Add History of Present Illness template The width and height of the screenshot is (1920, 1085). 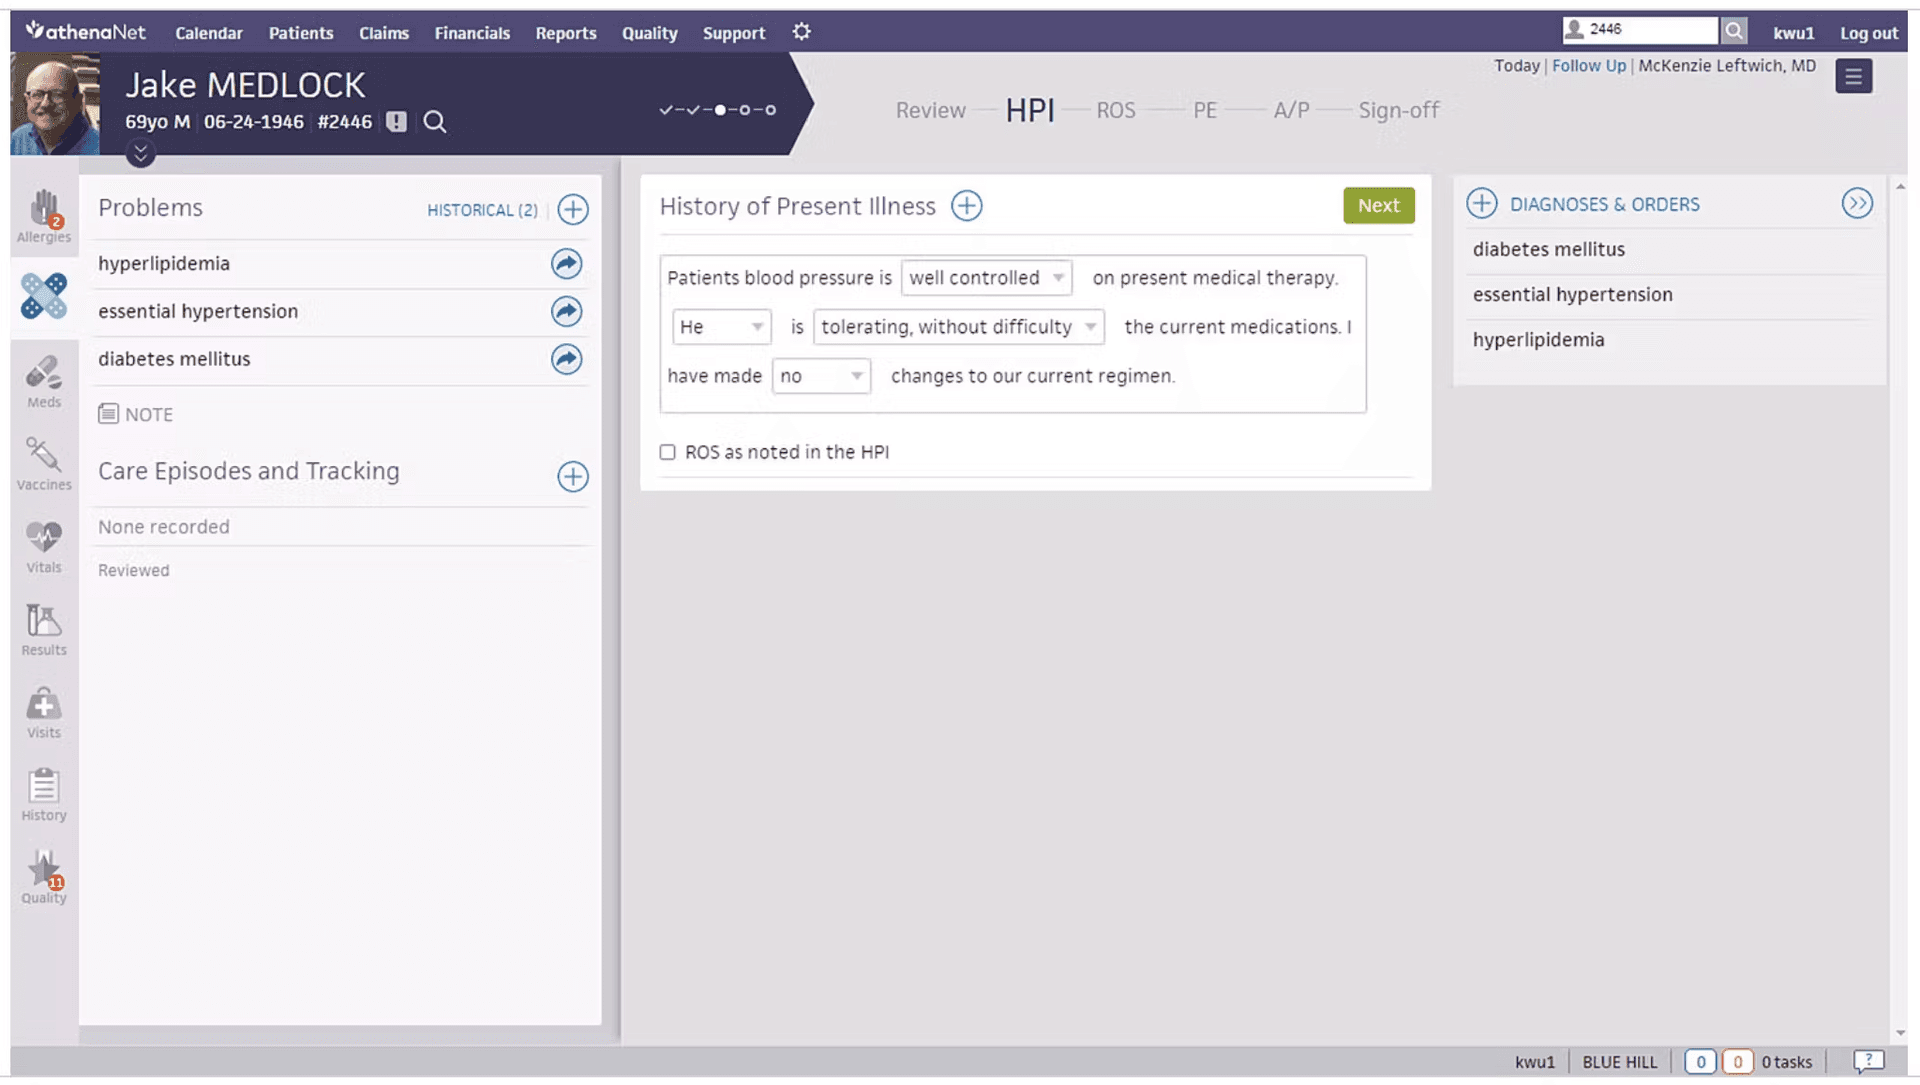967,206
